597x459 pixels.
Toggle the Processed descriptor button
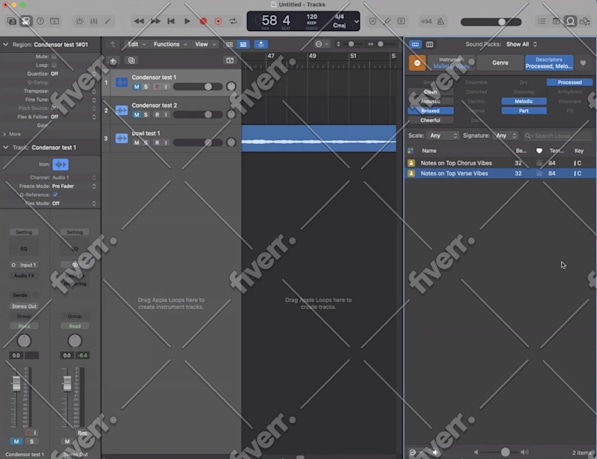point(570,82)
